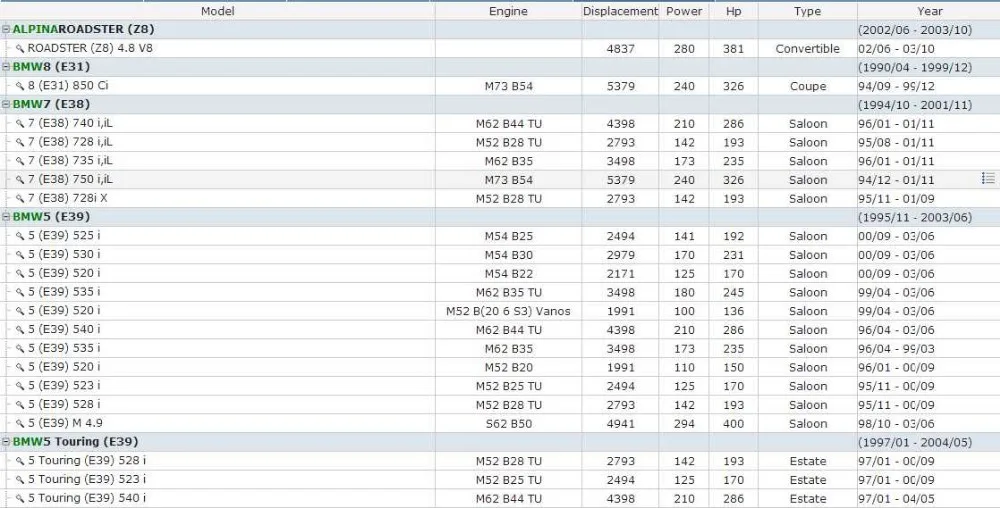Image resolution: width=1000 pixels, height=508 pixels.
Task: Click year range 97/01 - 04/05
Action: [896, 498]
